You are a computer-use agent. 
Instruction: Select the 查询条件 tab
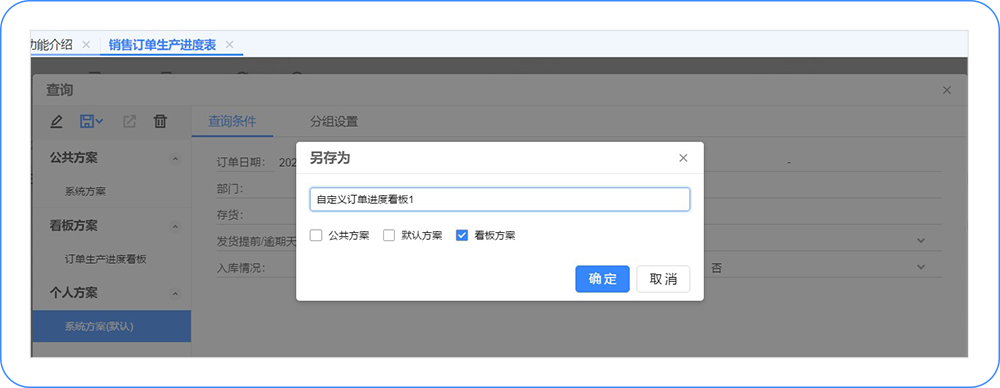pyautogui.click(x=232, y=121)
